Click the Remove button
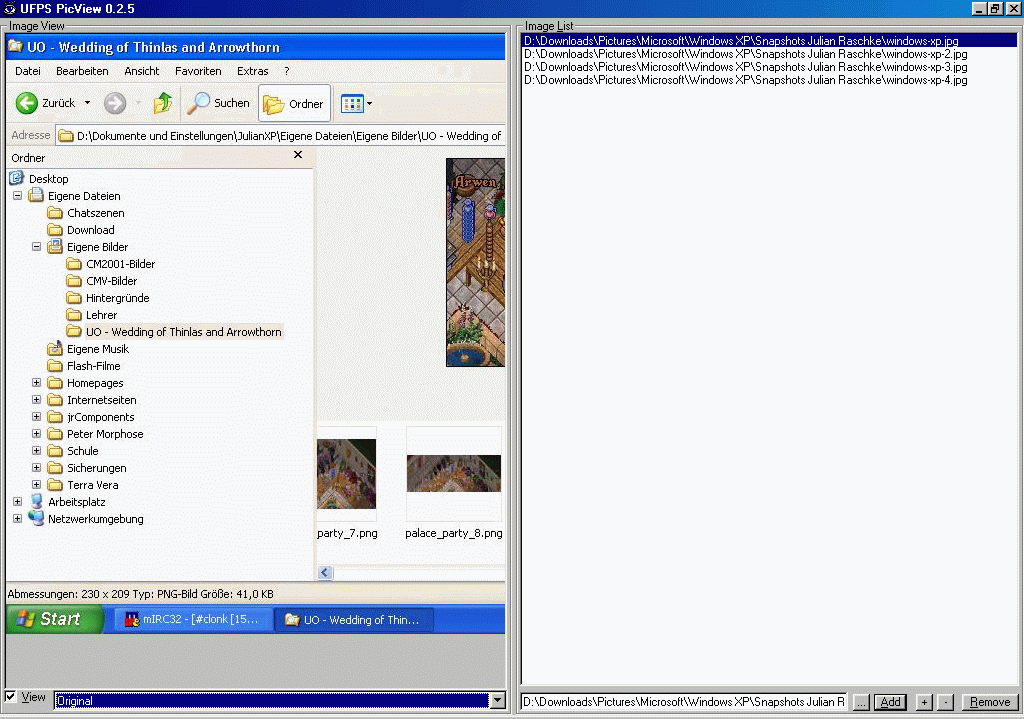This screenshot has height=719, width=1024. [x=990, y=702]
